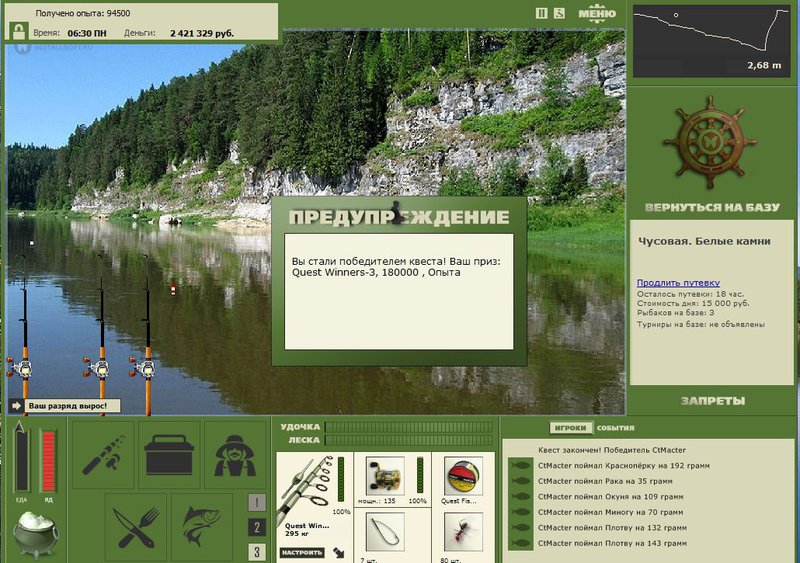The height and width of the screenshot is (563, 800).
Task: Open the fisherman profile icon
Action: coord(235,454)
